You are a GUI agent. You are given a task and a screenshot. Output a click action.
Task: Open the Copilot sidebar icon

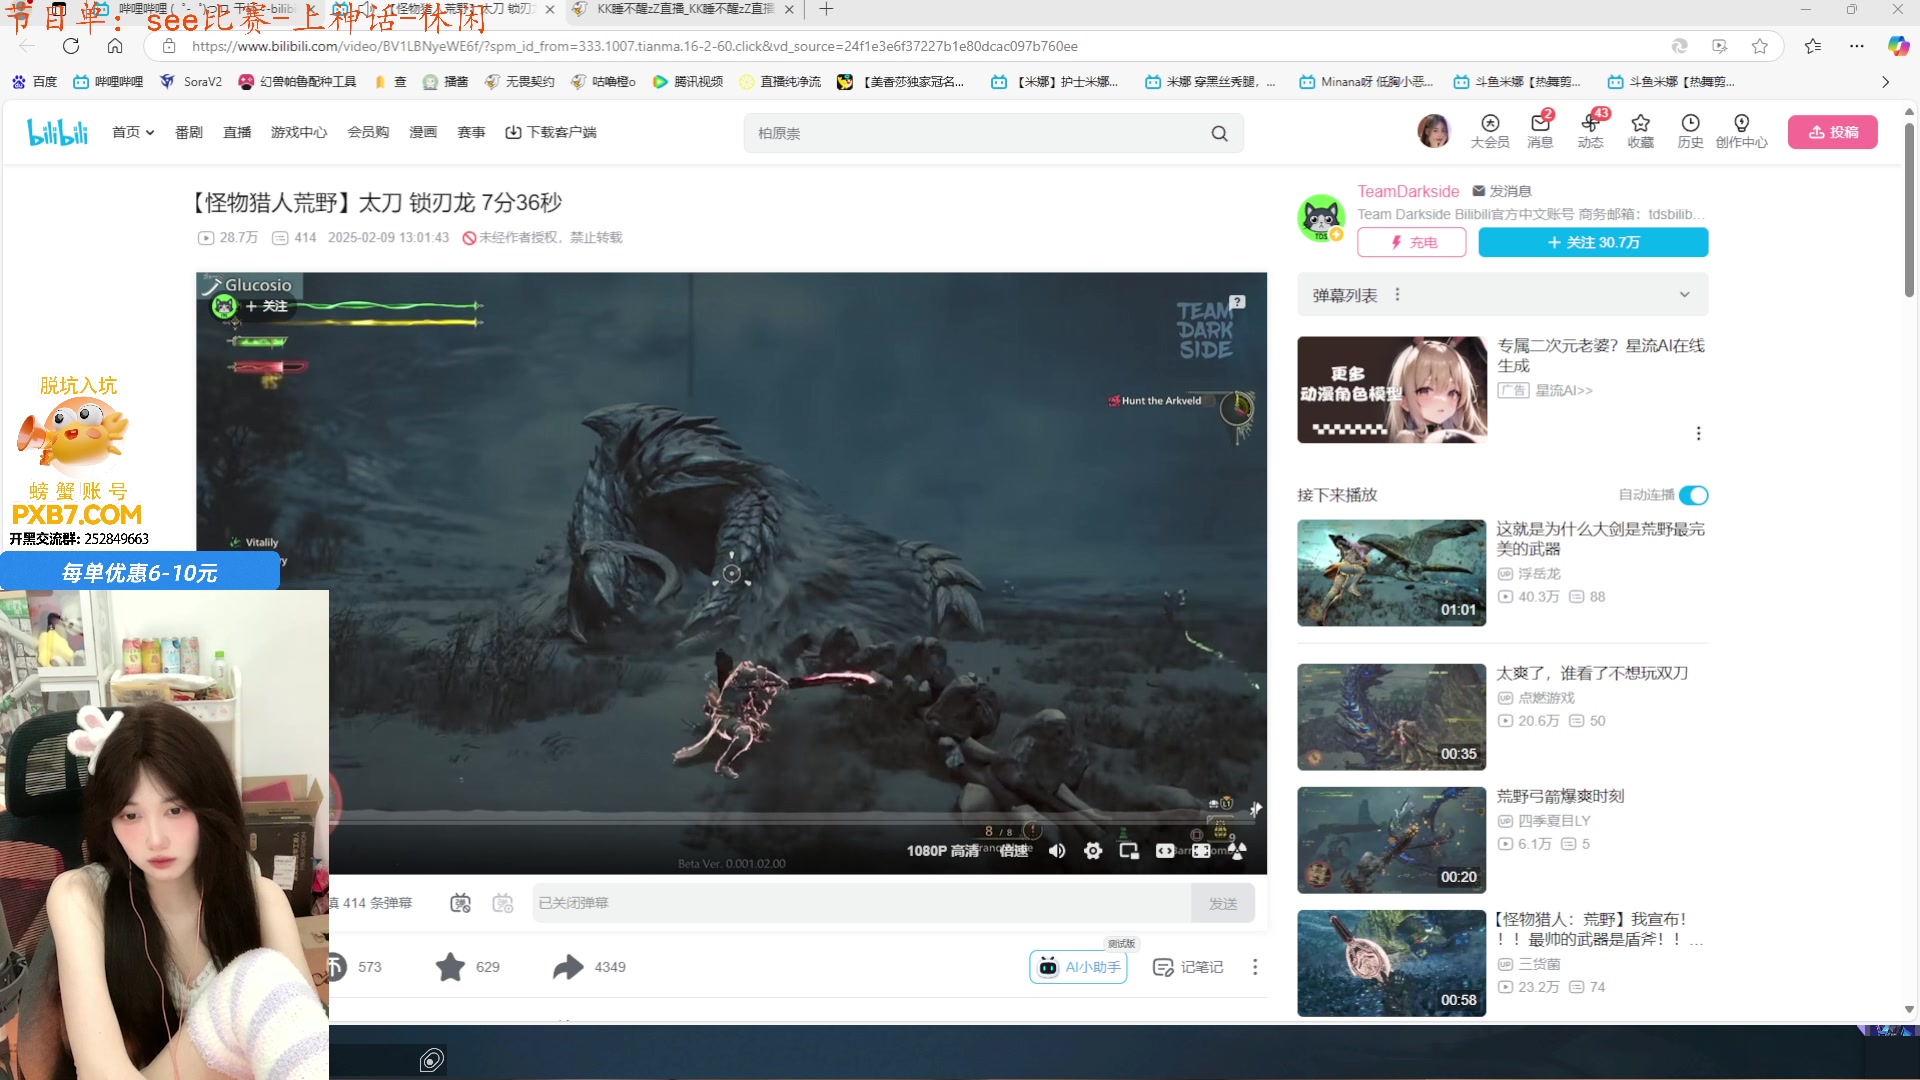point(1898,46)
